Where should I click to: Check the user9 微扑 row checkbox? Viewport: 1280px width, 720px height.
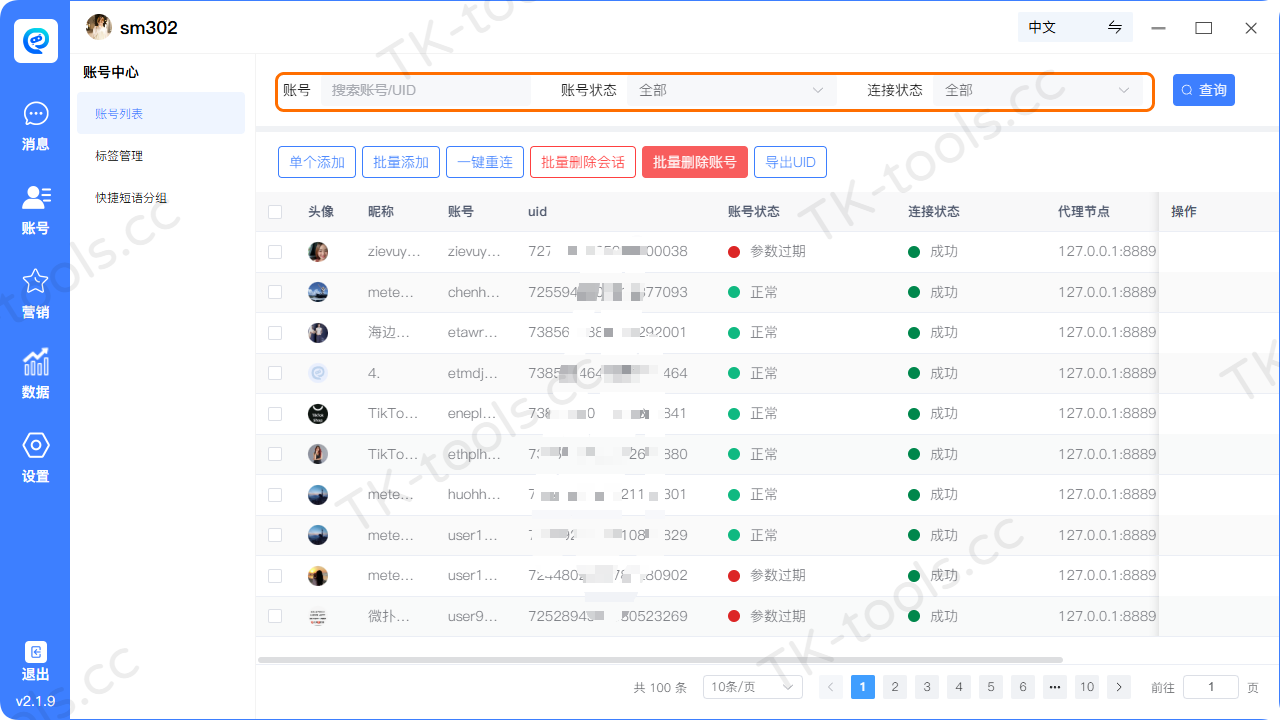tap(275, 616)
